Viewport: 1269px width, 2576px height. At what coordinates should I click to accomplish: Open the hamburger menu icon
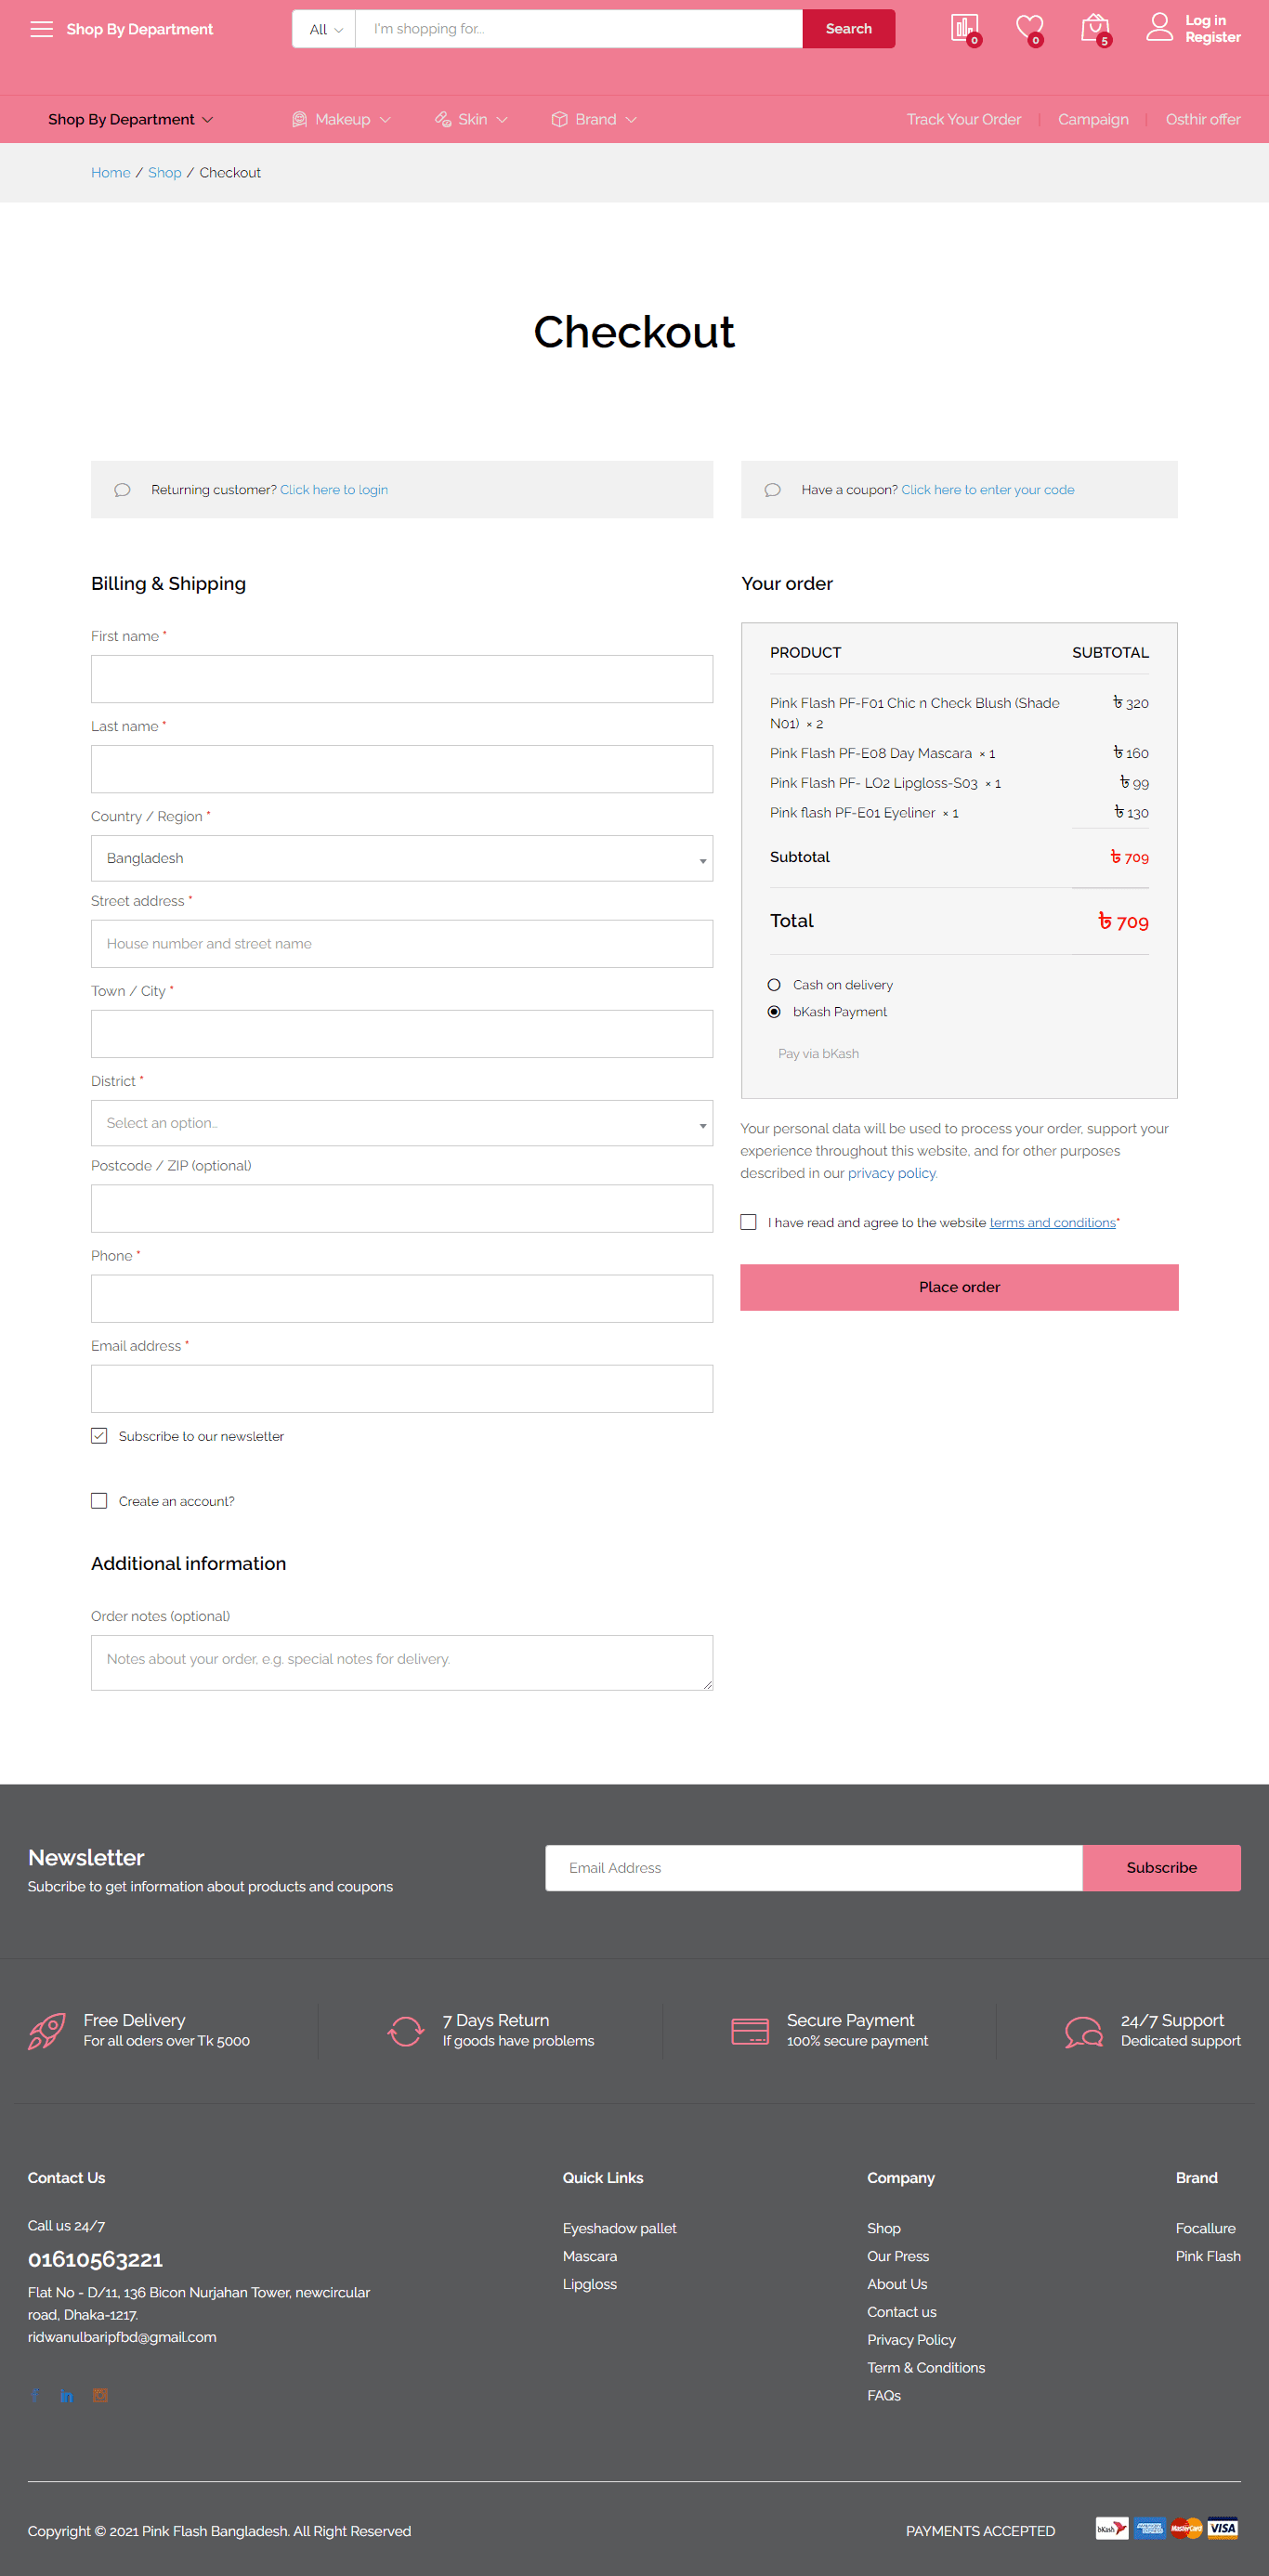[41, 29]
